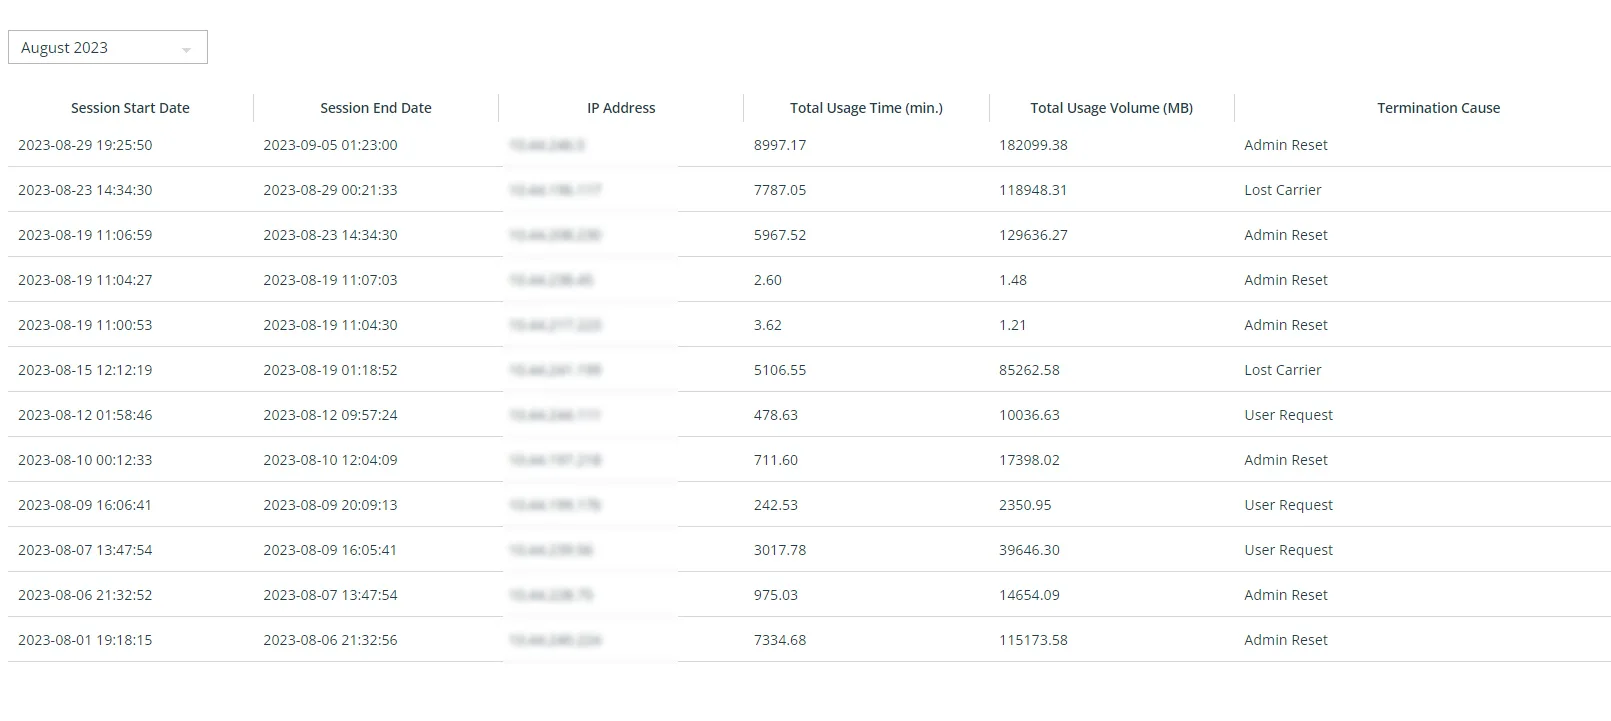Click the 1.48 usage volume cell
Viewport: 1611px width, 721px height.
point(1013,280)
